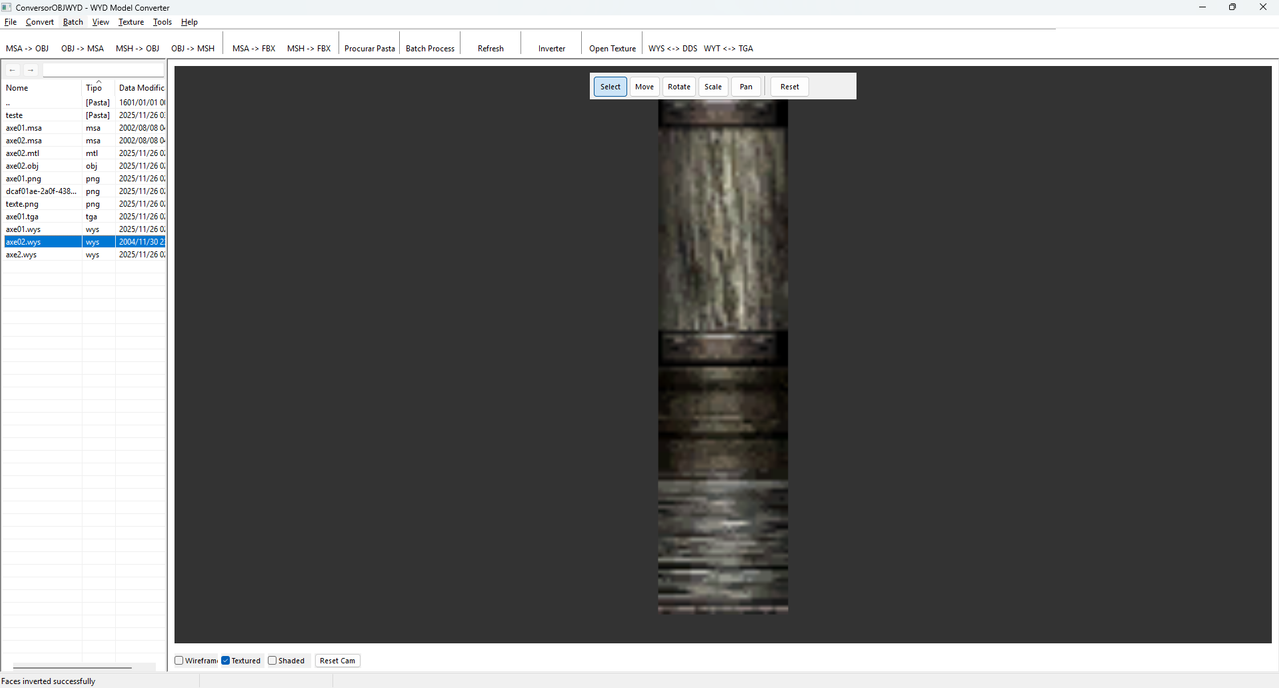1279x688 pixels.
Task: Open the File menu
Action: click(x=10, y=22)
